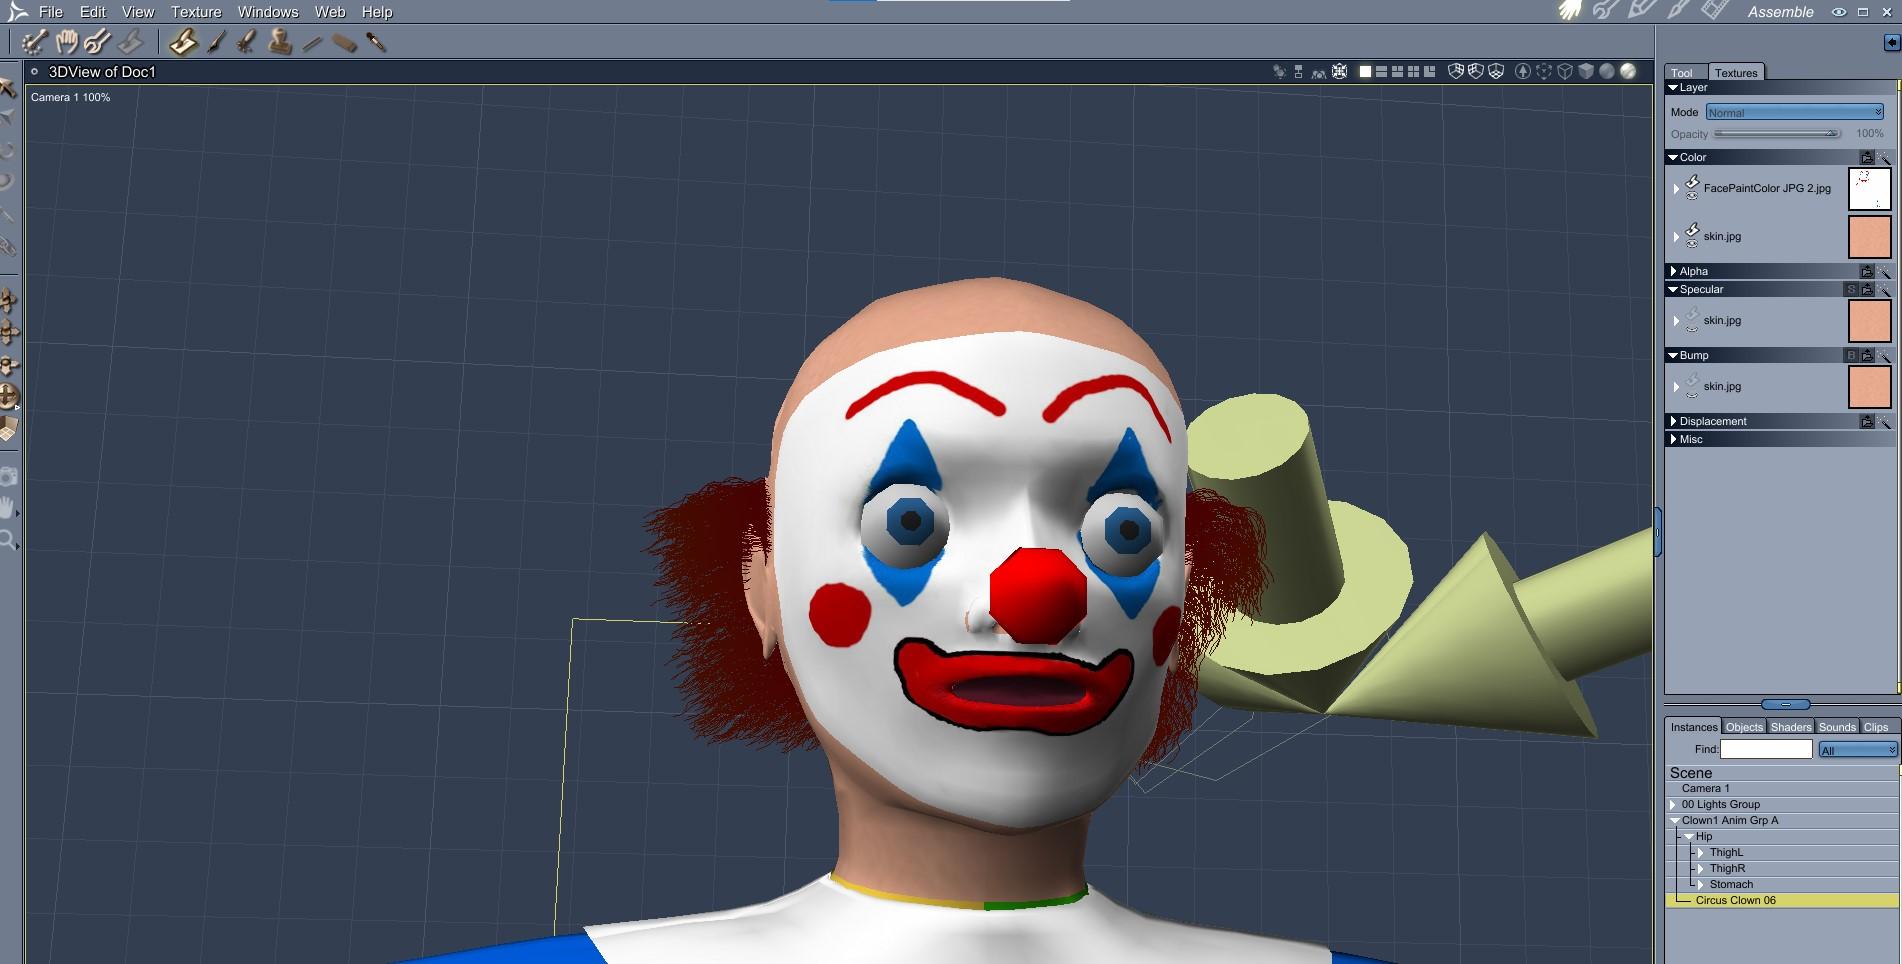Click Camera 1 100% view label
The image size is (1902, 964).
click(70, 97)
